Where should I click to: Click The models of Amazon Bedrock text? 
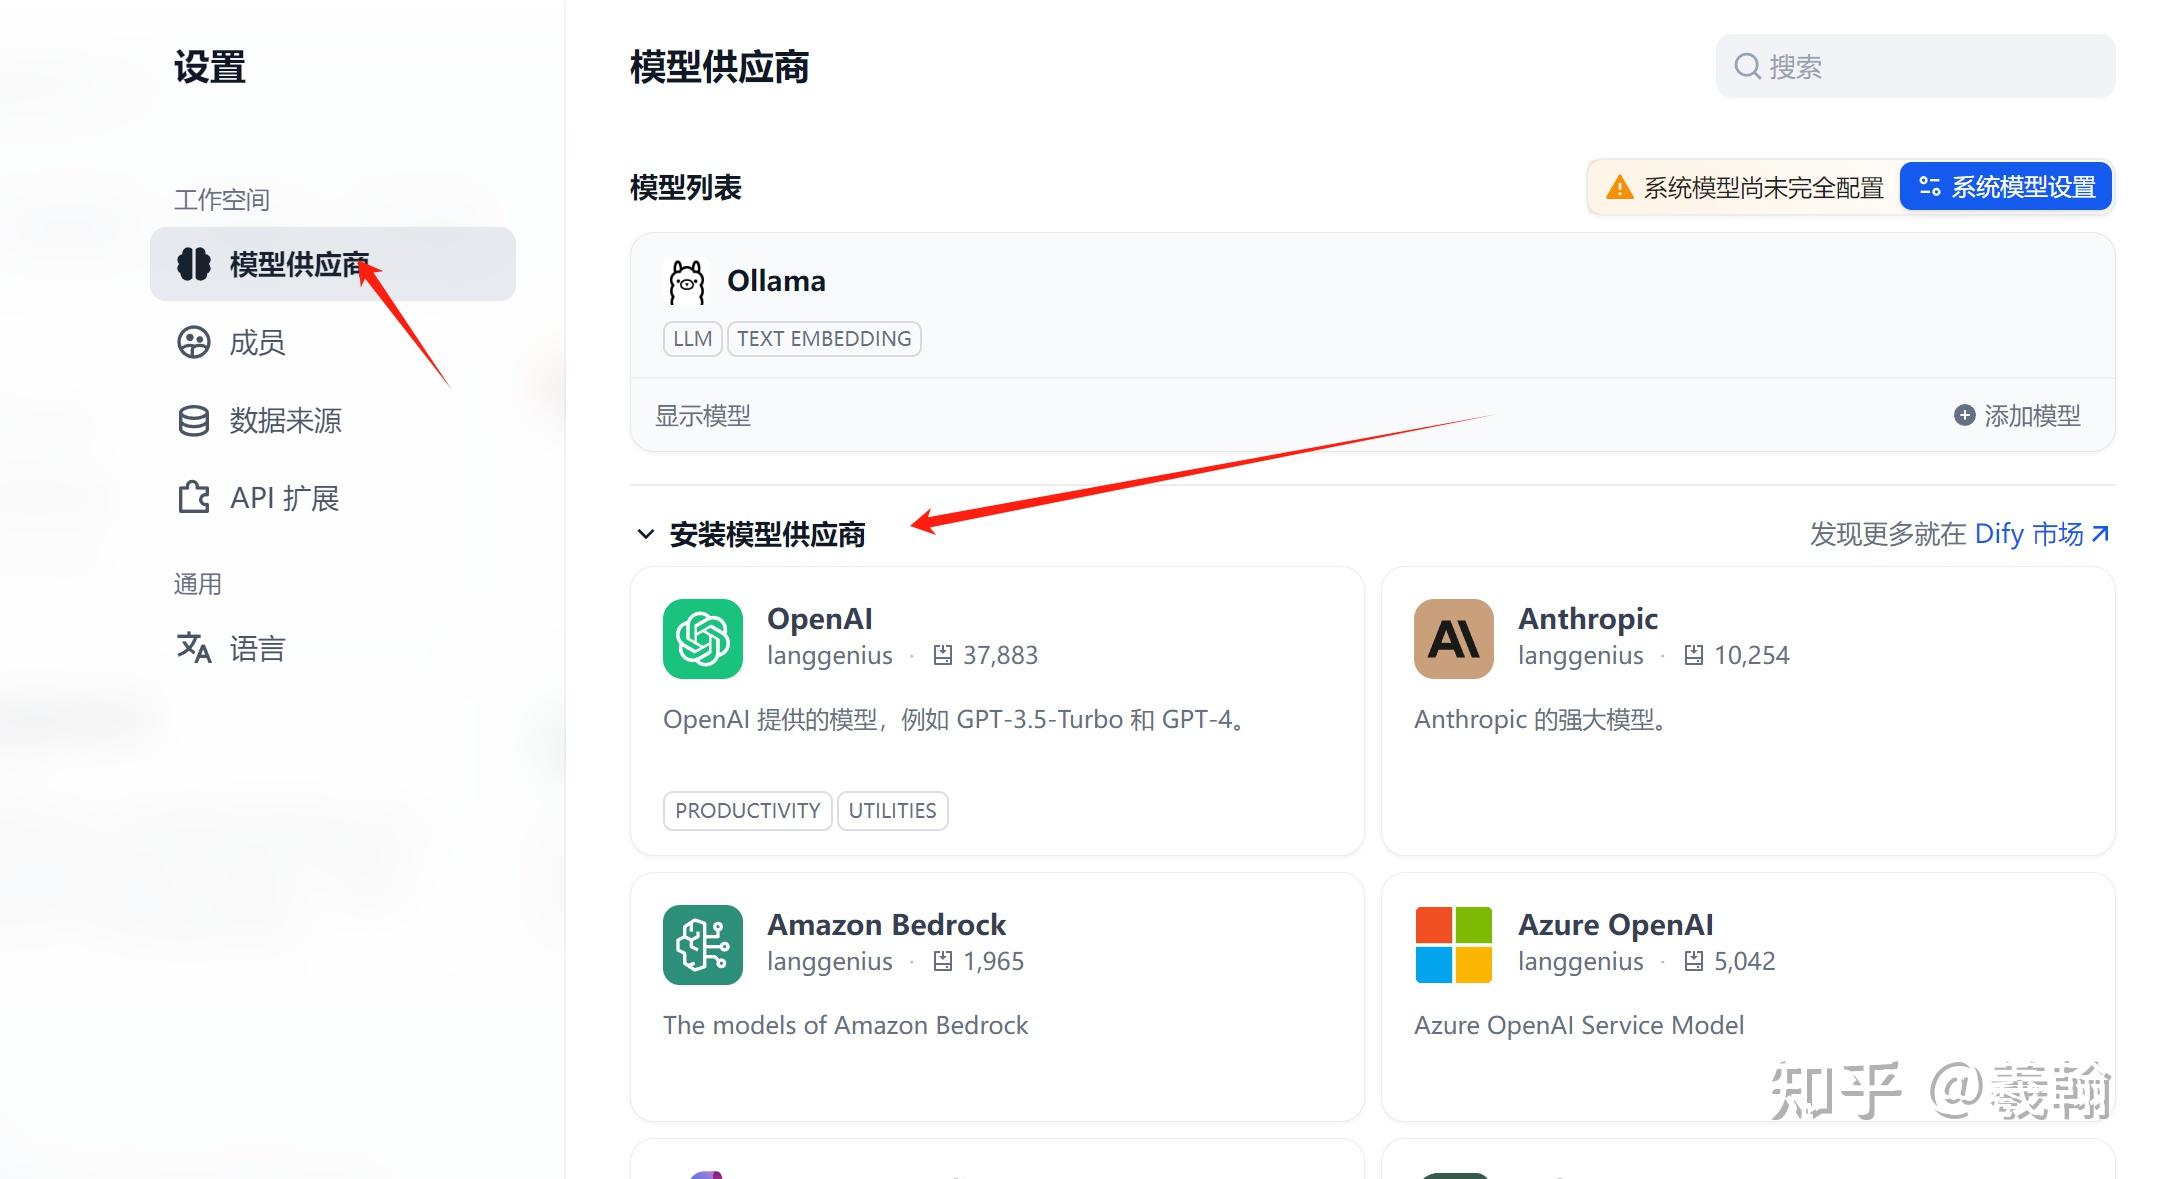pyautogui.click(x=845, y=1026)
